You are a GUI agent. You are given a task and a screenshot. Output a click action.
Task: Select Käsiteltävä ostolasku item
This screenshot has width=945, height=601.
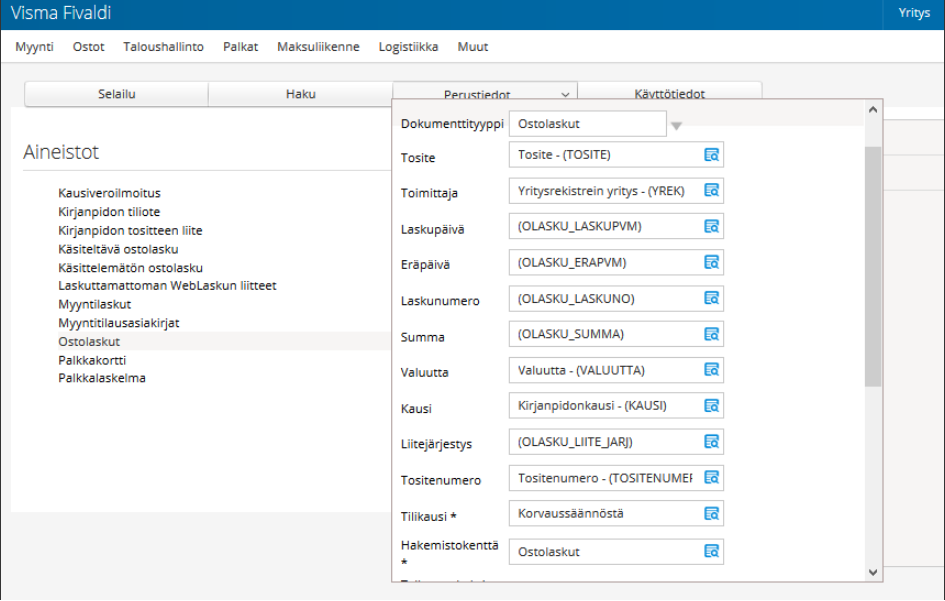tap(118, 250)
